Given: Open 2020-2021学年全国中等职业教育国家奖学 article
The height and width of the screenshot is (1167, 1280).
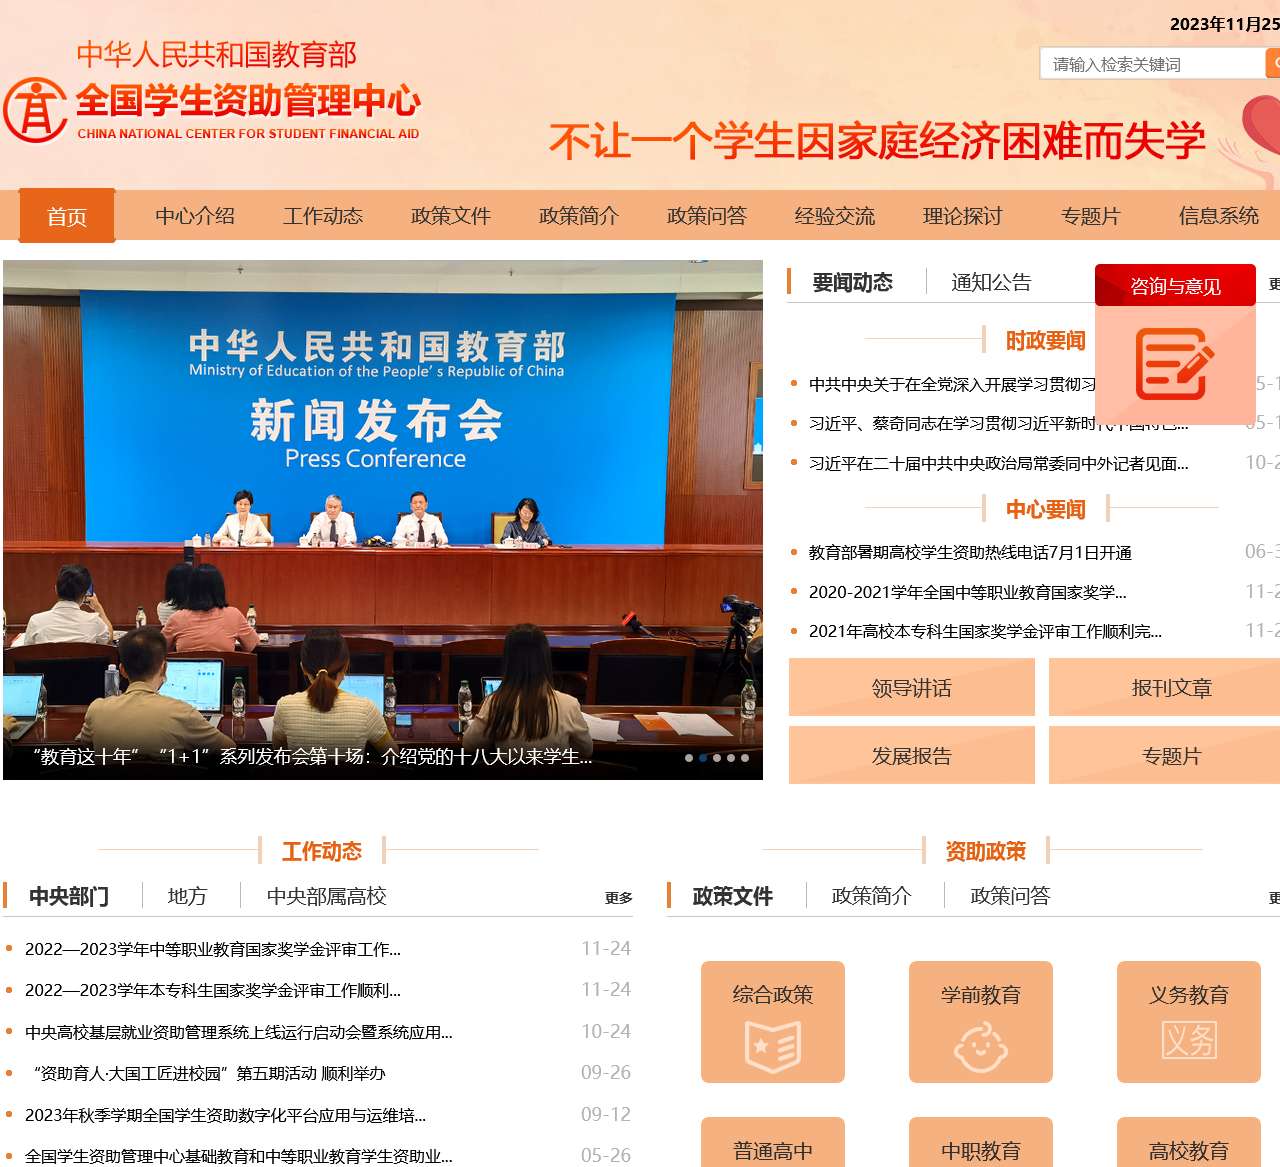Looking at the screenshot, I should (x=967, y=592).
